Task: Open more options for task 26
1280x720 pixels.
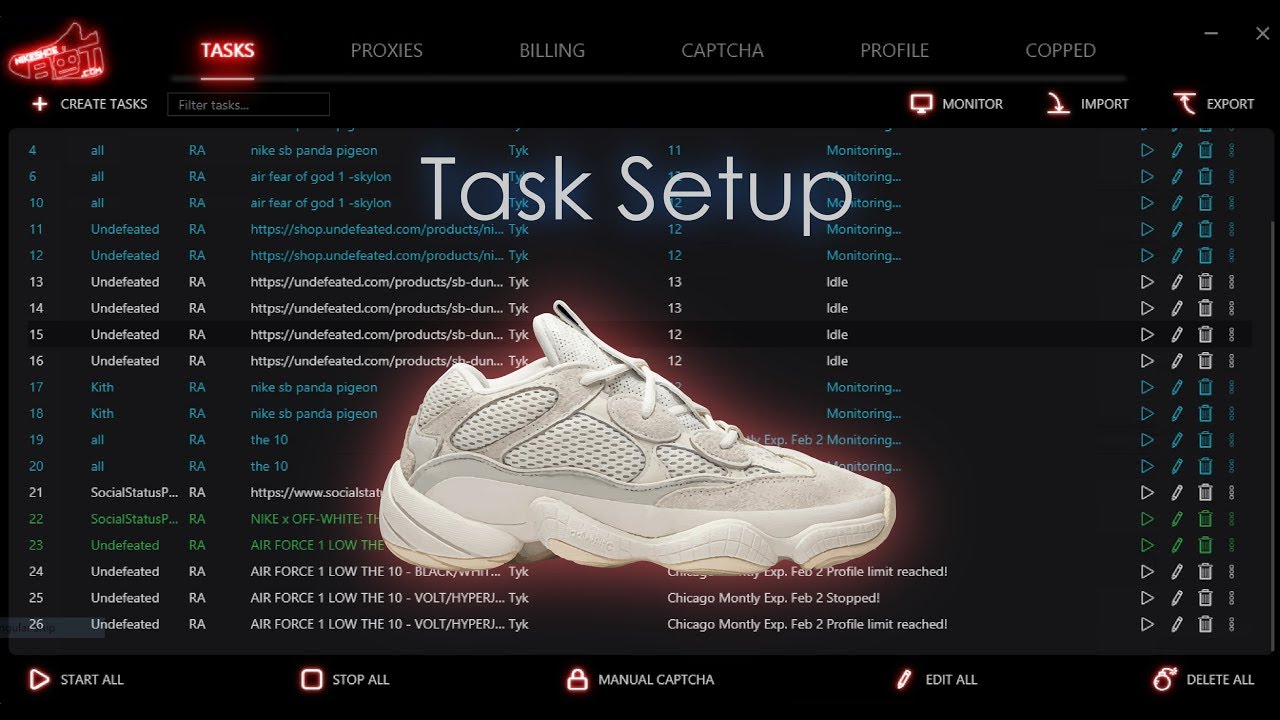Action: pyautogui.click(x=1232, y=624)
